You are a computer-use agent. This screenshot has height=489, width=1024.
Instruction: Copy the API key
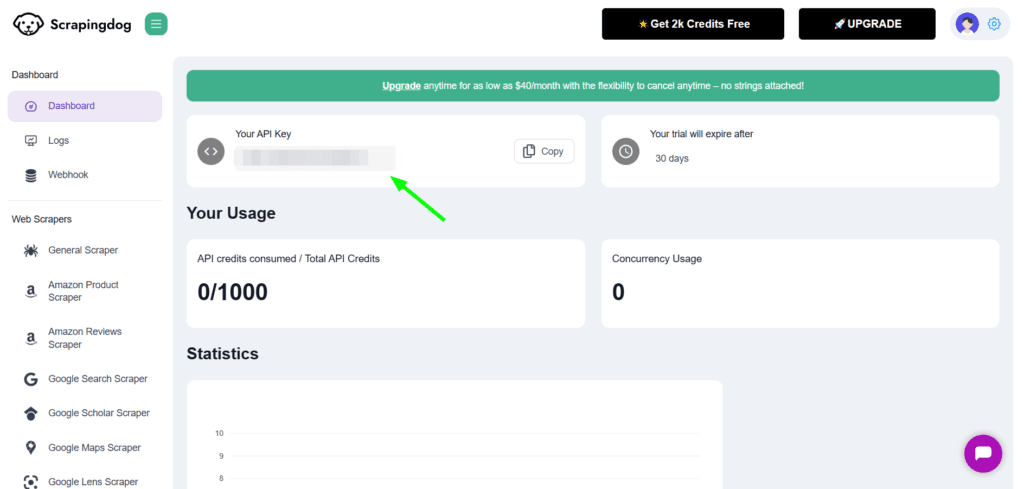click(544, 151)
